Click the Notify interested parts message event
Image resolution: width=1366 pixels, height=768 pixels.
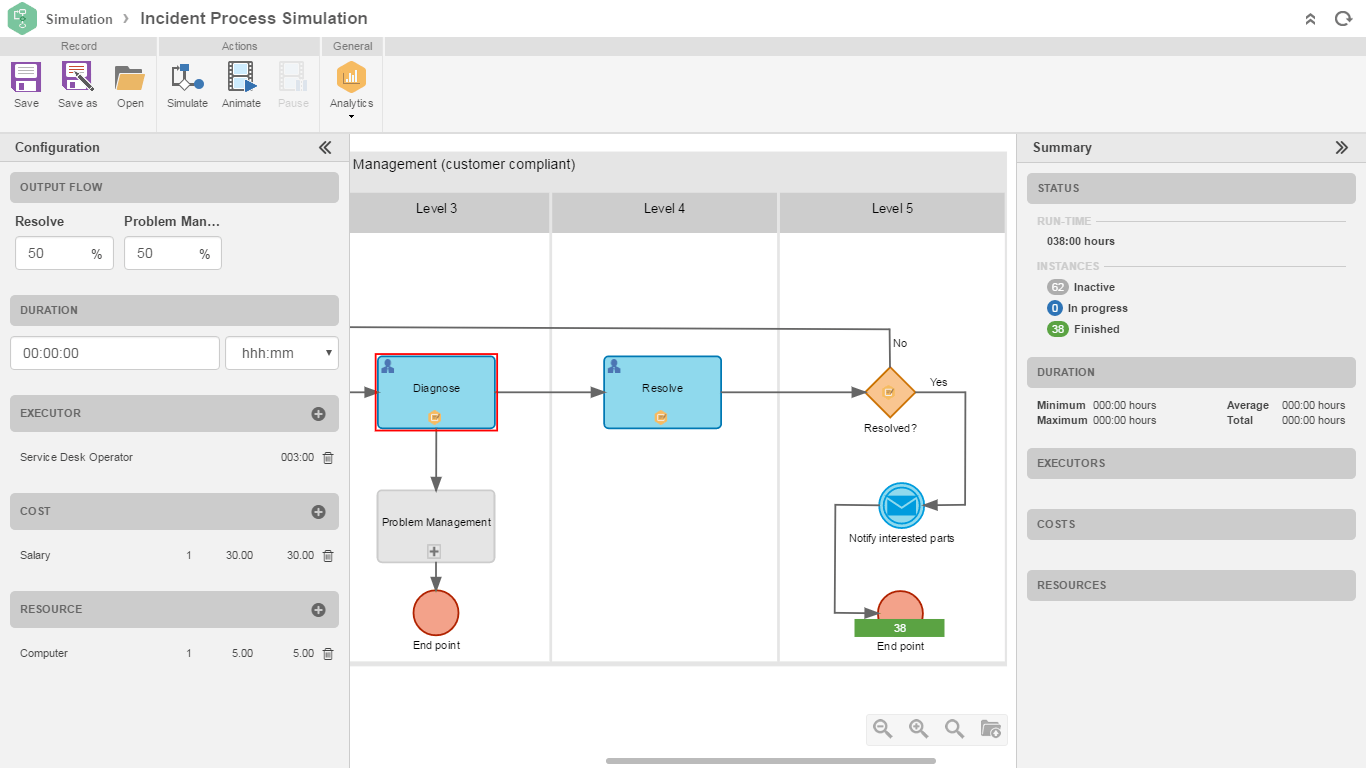[x=901, y=506]
